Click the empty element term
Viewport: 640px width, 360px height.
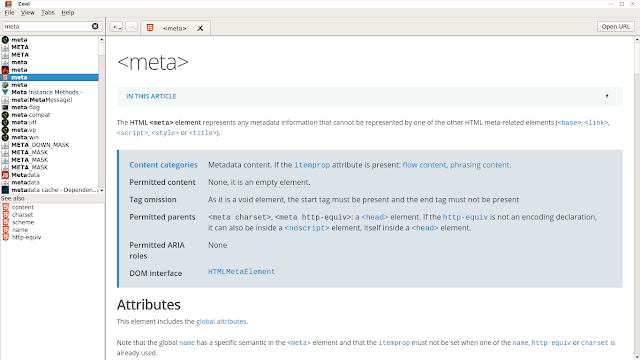point(282,182)
